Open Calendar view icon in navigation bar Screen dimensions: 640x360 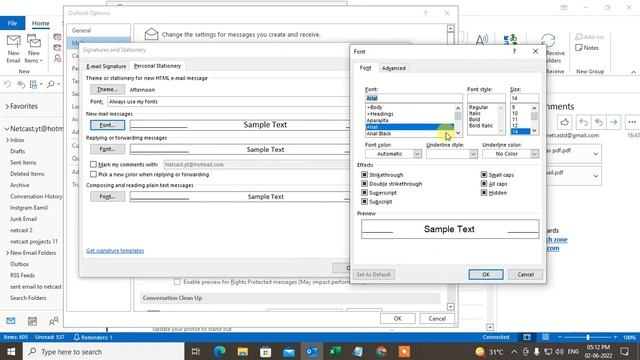pos(32,321)
